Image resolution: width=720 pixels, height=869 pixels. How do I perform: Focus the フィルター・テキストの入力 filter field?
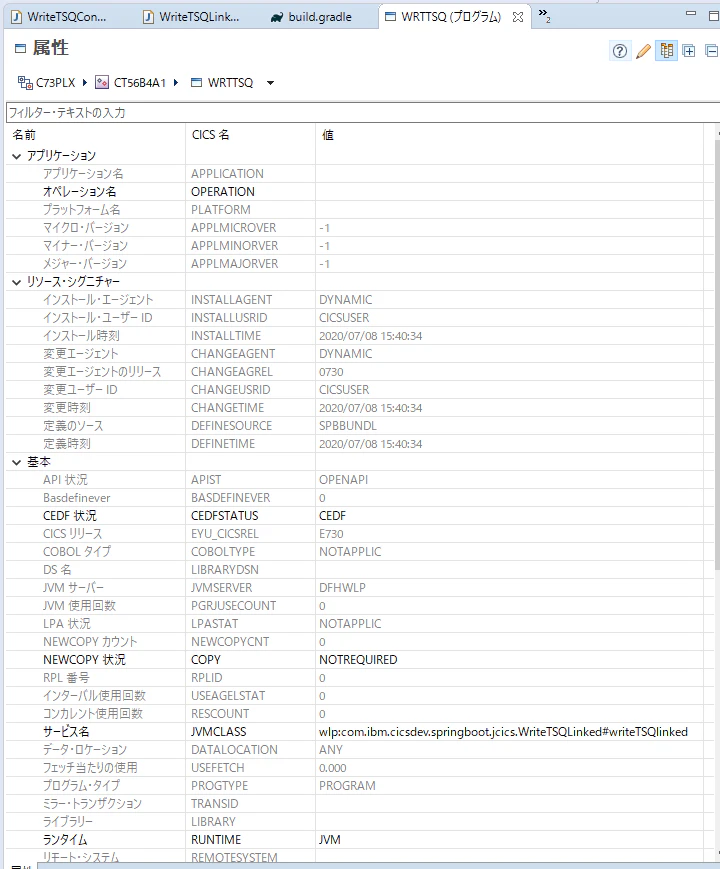[x=362, y=113]
